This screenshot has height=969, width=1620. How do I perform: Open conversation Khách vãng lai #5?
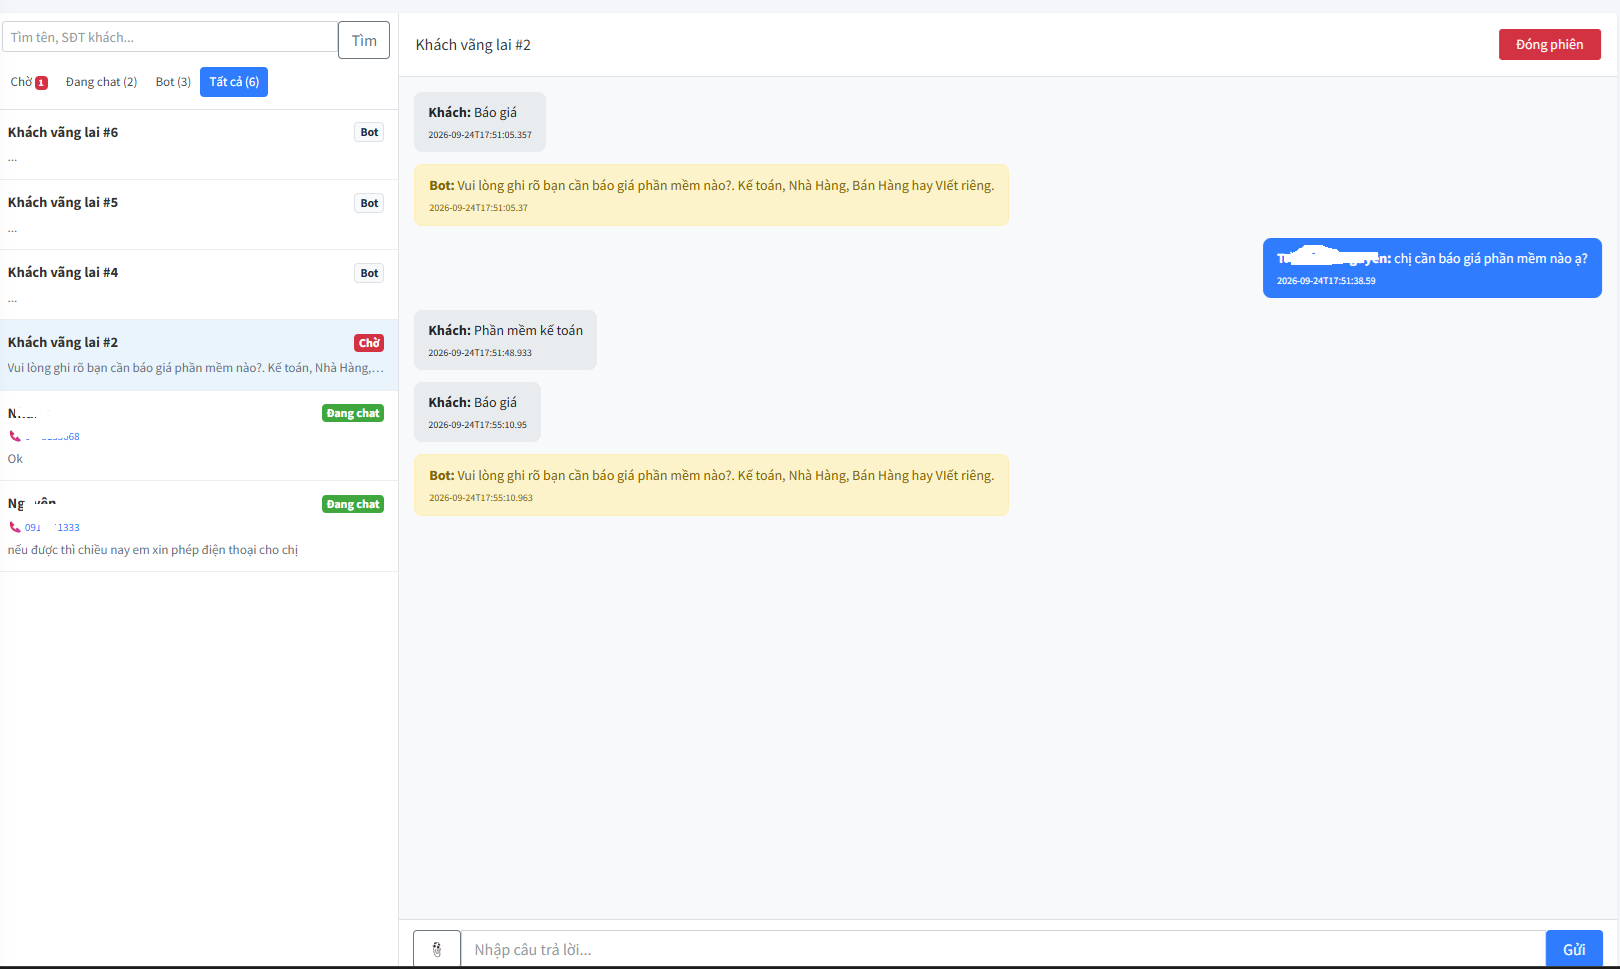199,215
